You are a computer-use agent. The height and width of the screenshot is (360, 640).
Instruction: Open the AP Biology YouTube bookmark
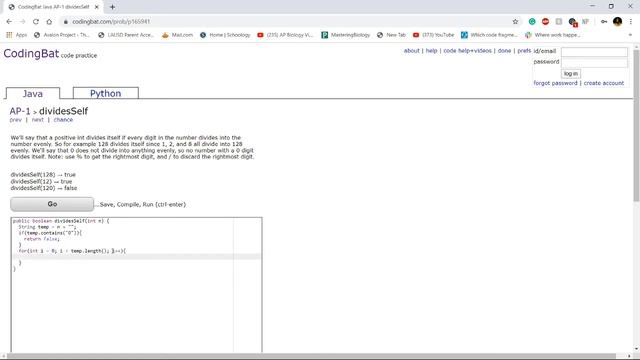(285, 35)
